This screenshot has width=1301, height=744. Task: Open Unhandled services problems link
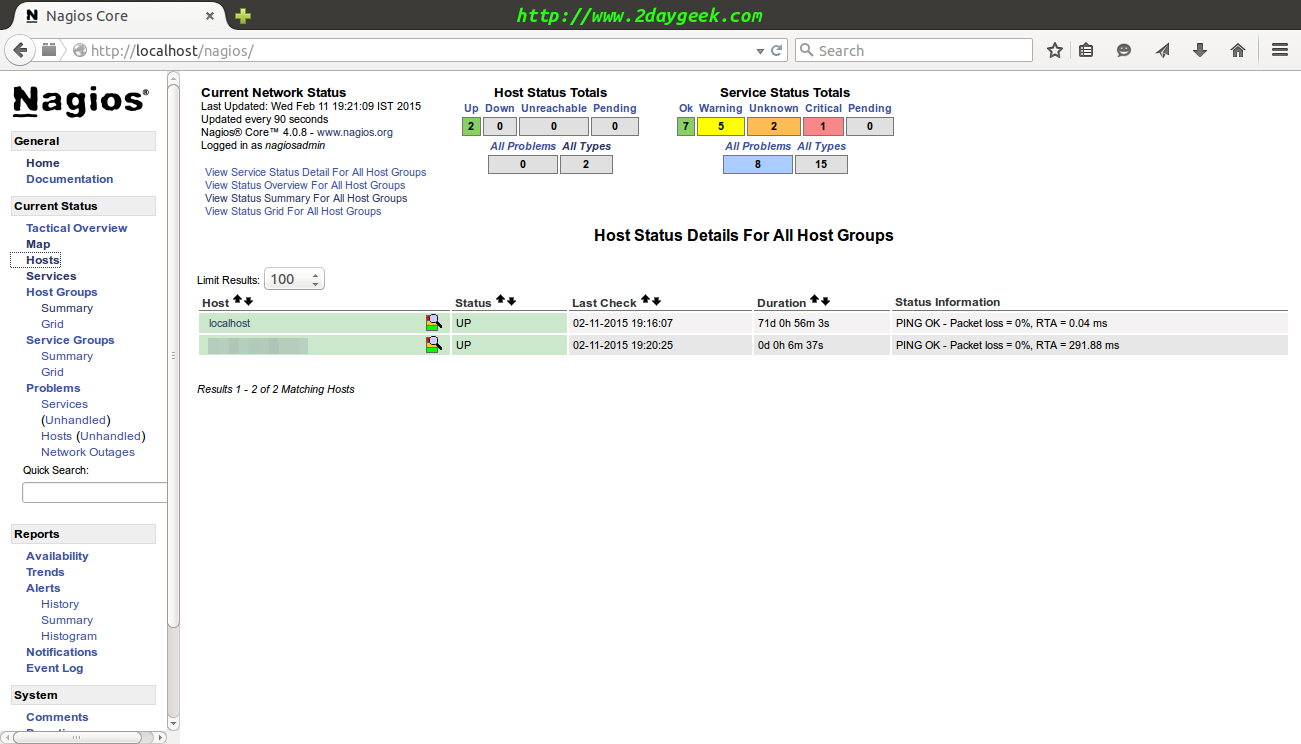point(76,420)
